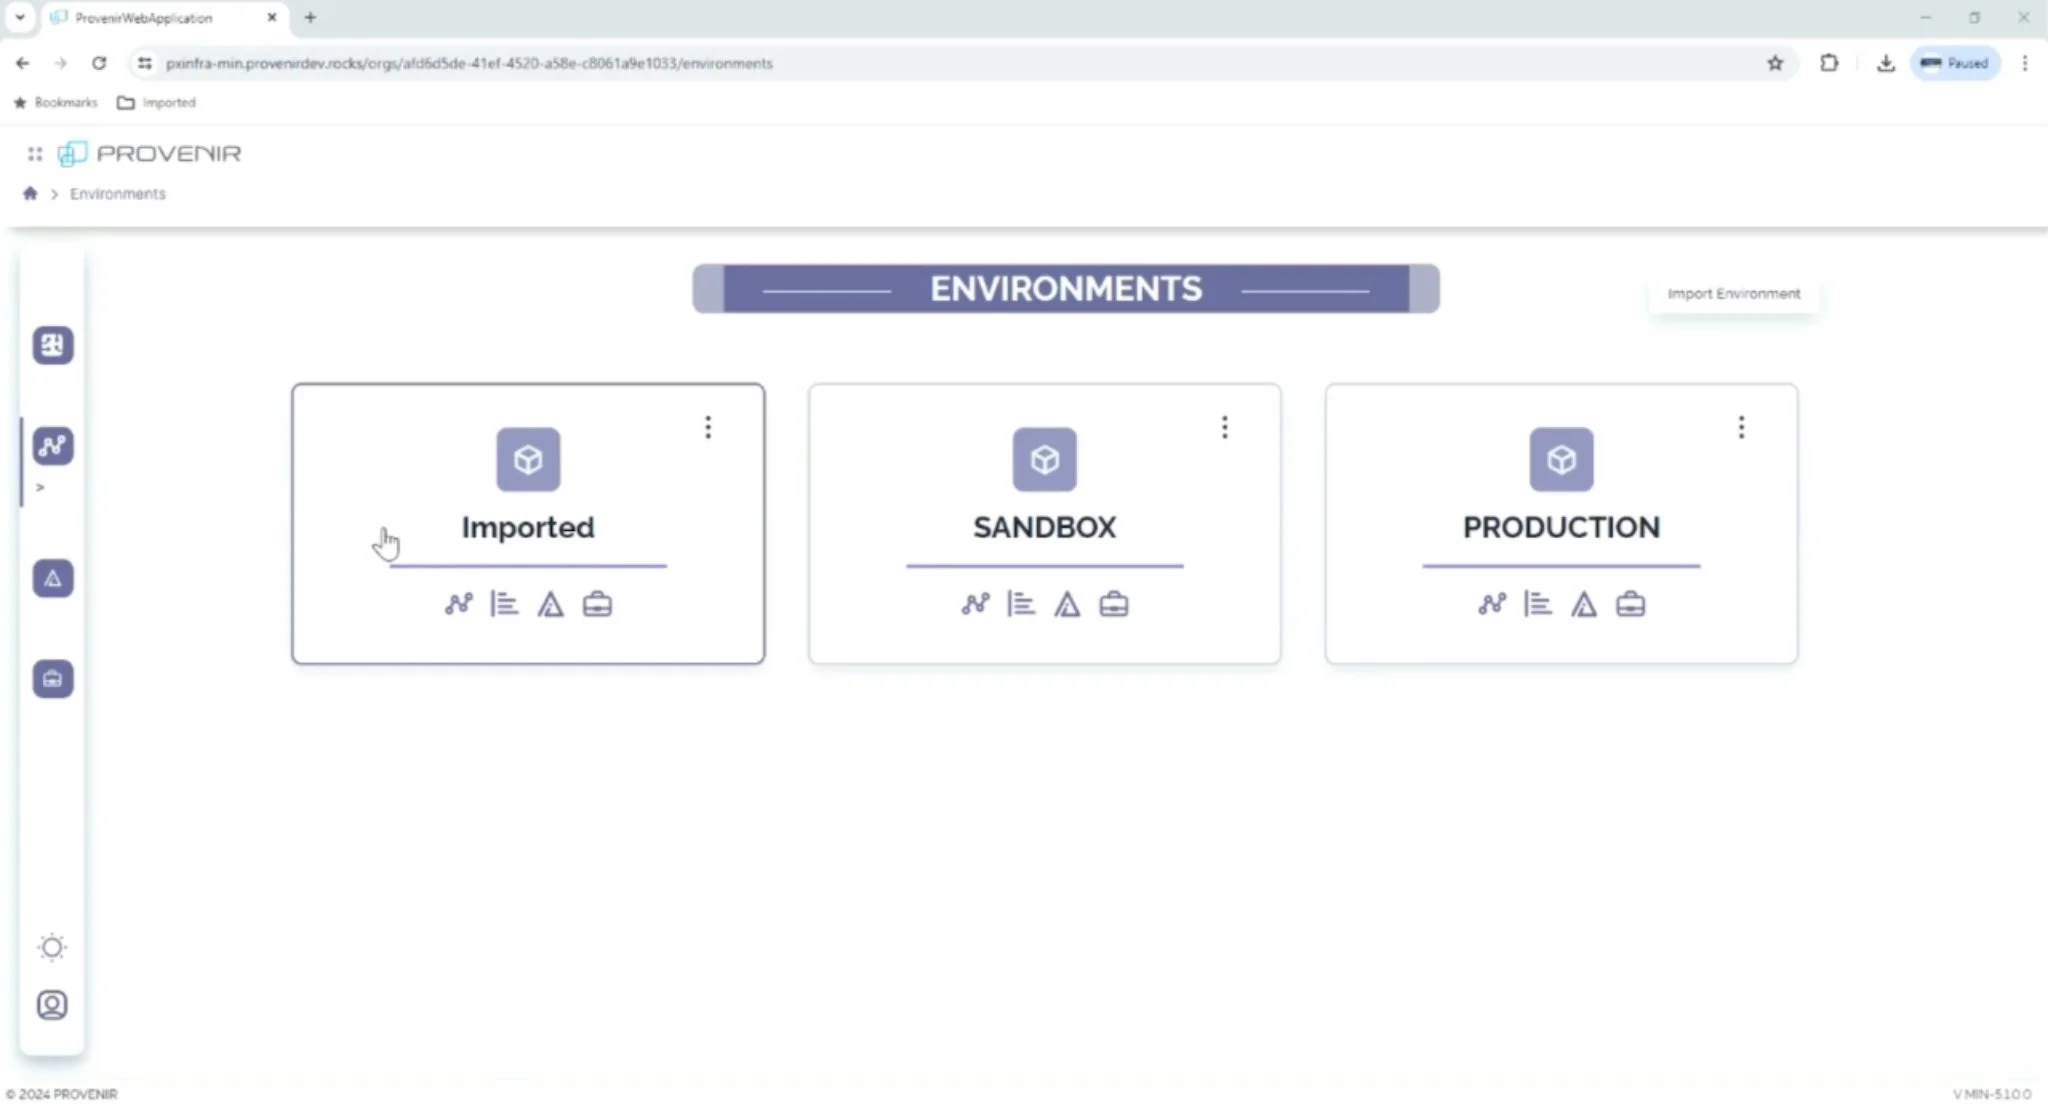Click the Import Environment button

coord(1733,294)
